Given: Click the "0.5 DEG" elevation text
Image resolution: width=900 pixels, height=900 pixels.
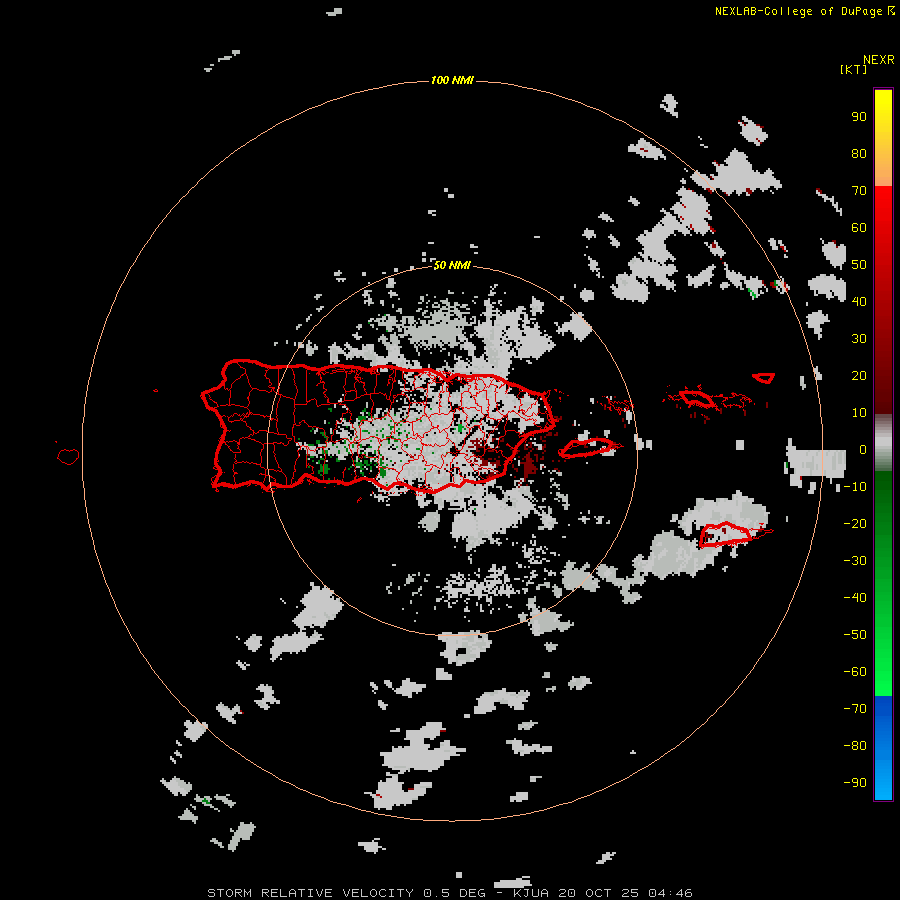Looking at the screenshot, I should click(x=455, y=893).
